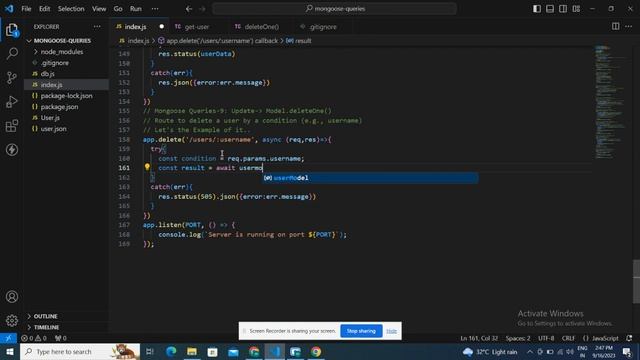
Task: Open the File menu
Action: [x=26, y=9]
